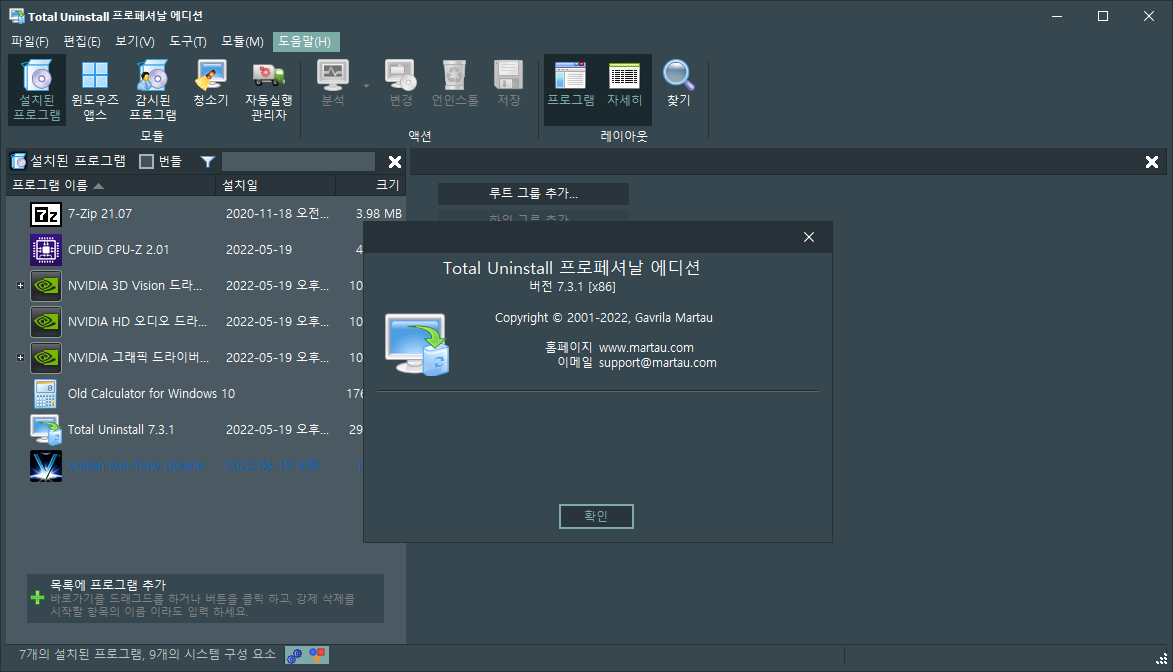Open the 파일(F) menu

coord(30,42)
